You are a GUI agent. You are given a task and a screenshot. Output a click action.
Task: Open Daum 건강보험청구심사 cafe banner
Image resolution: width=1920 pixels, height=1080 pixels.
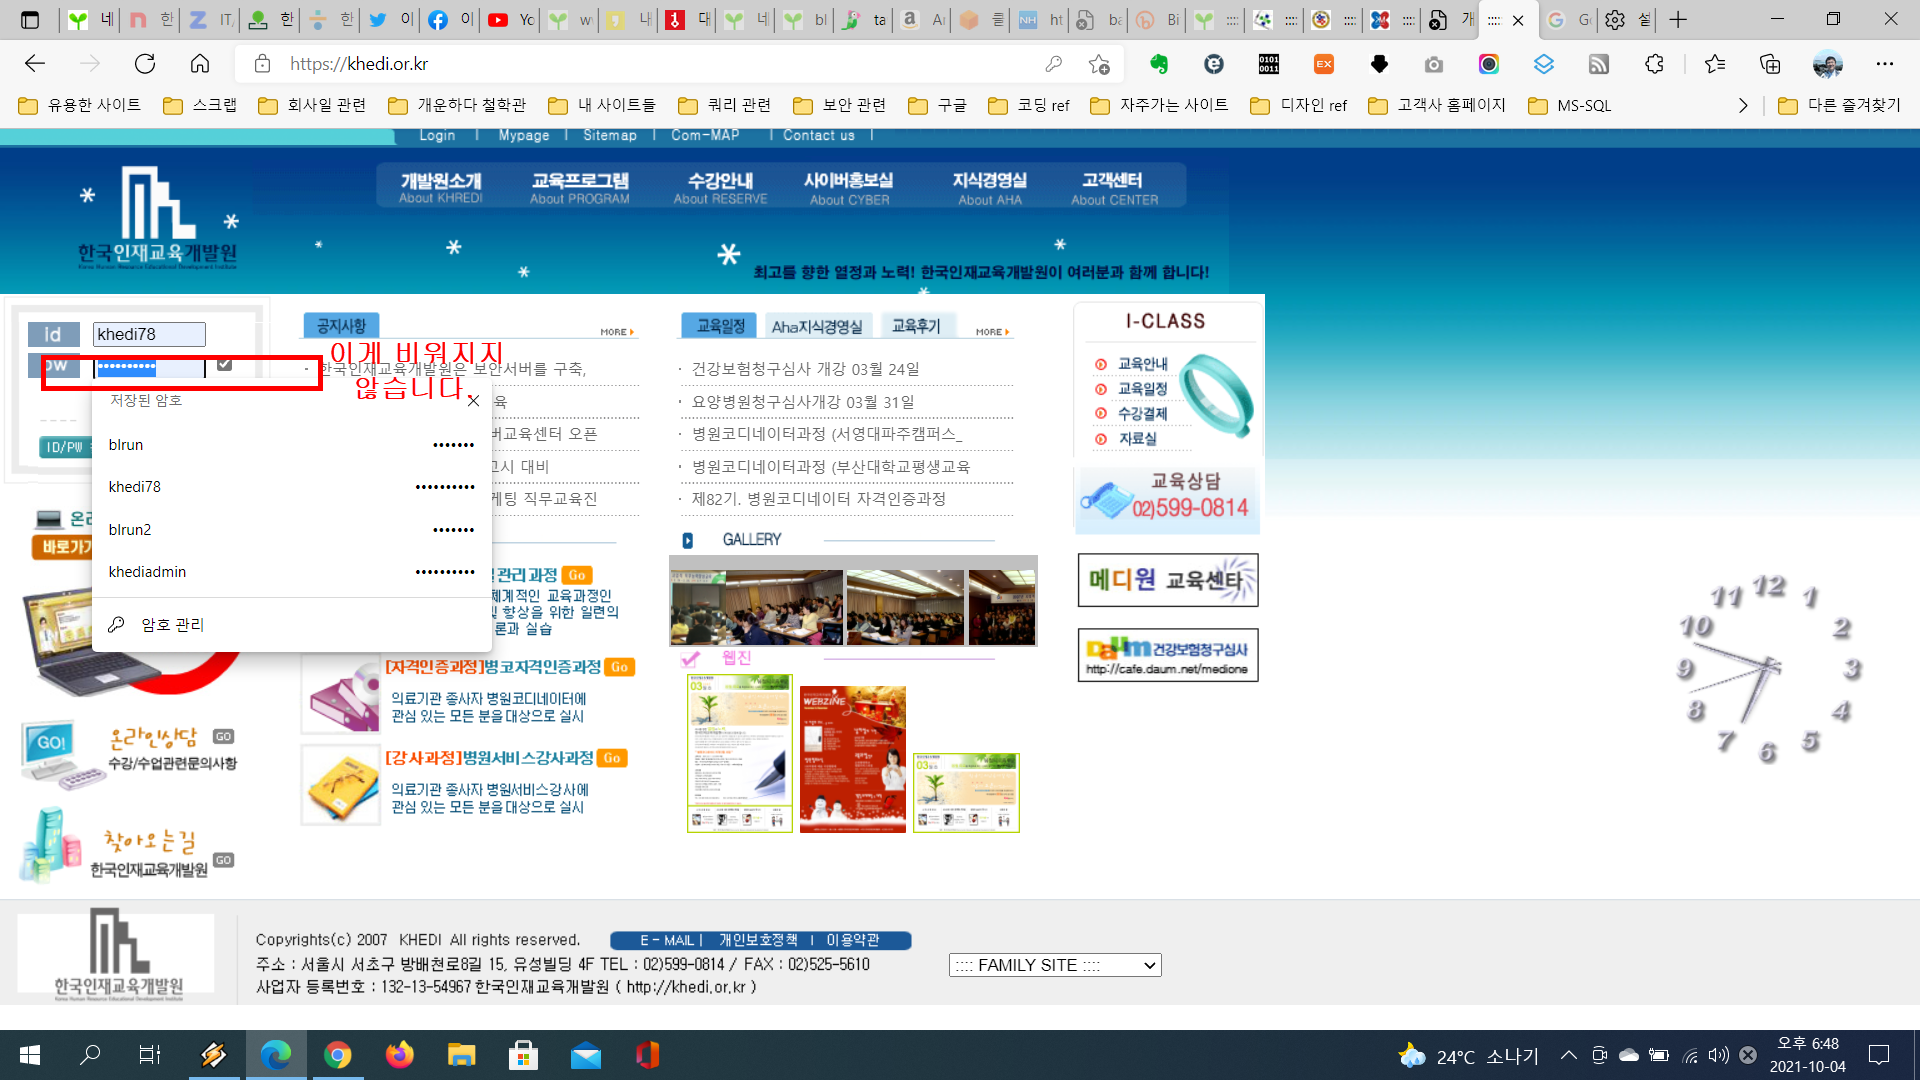click(x=1167, y=655)
